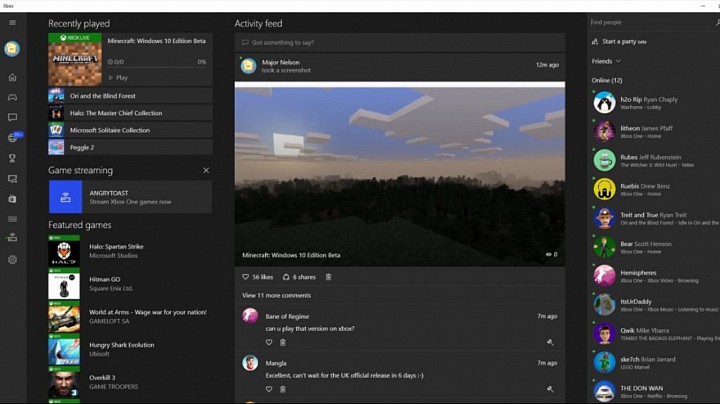Go to Home in the sidebar
720x404 pixels.
pos(12,77)
